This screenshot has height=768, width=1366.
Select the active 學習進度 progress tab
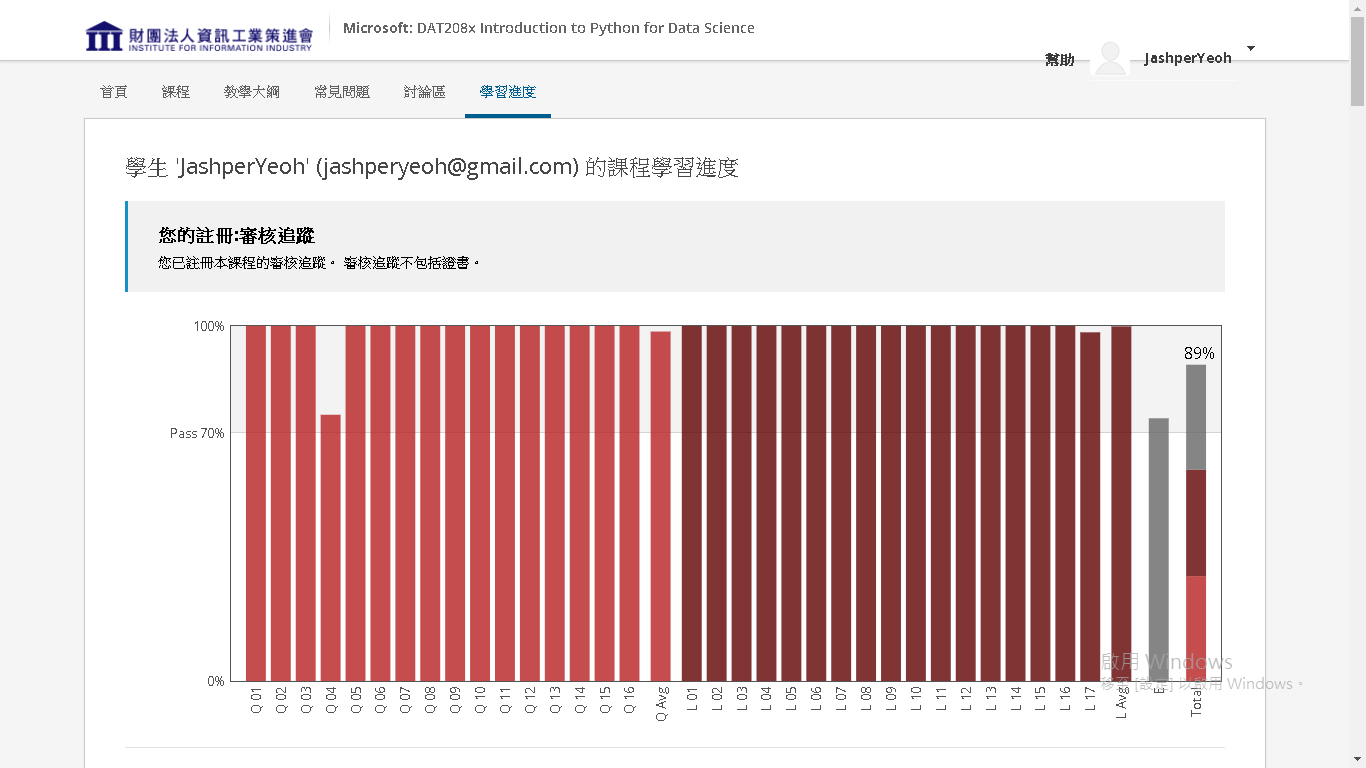(x=507, y=91)
